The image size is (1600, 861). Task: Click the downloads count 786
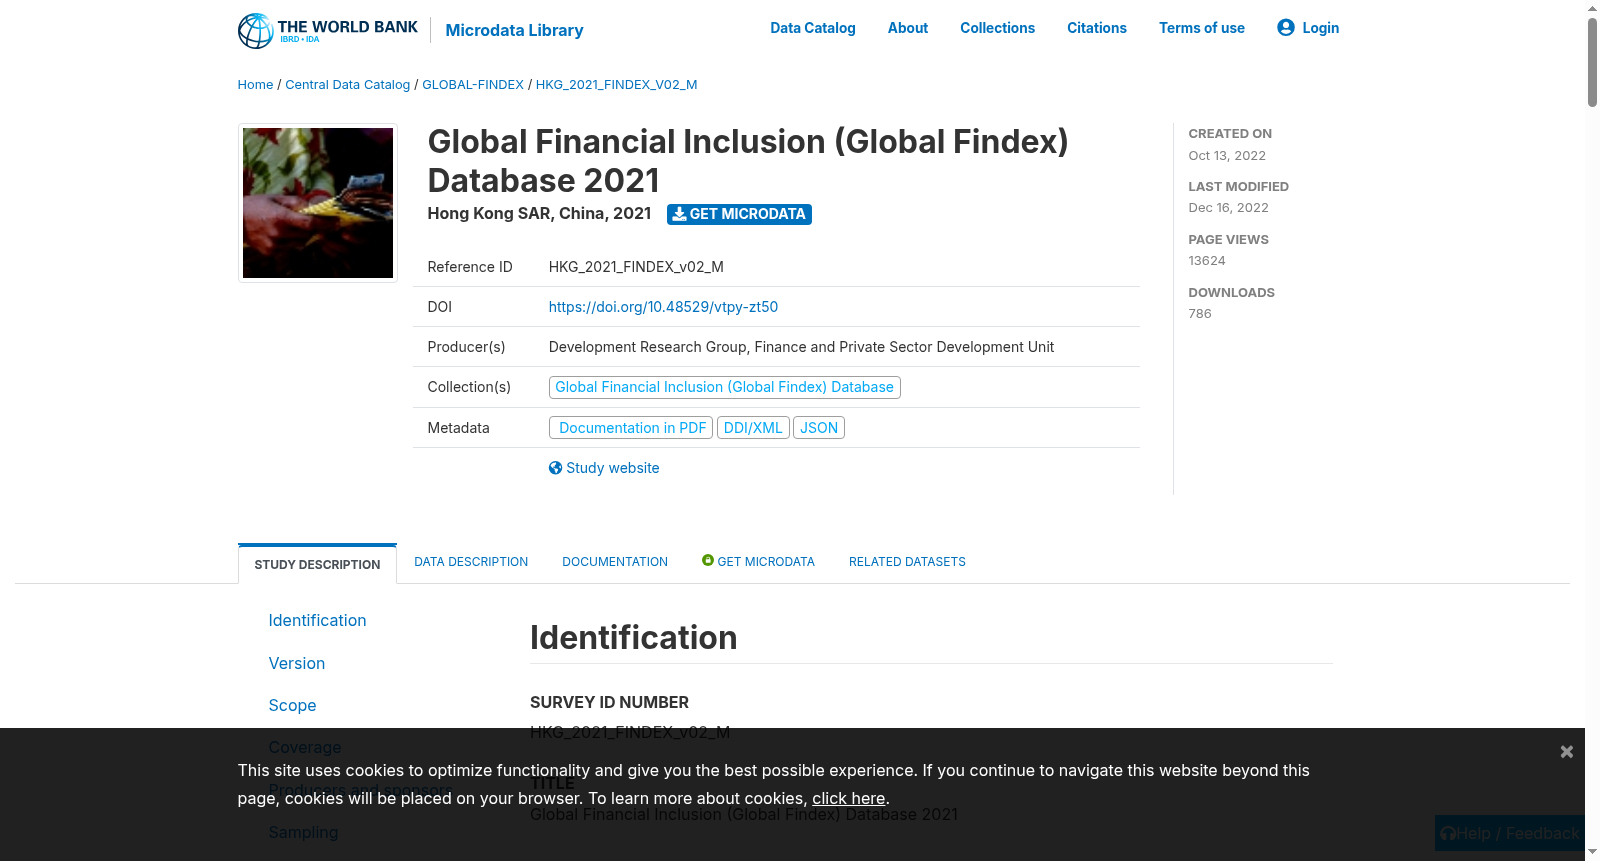[x=1200, y=314]
